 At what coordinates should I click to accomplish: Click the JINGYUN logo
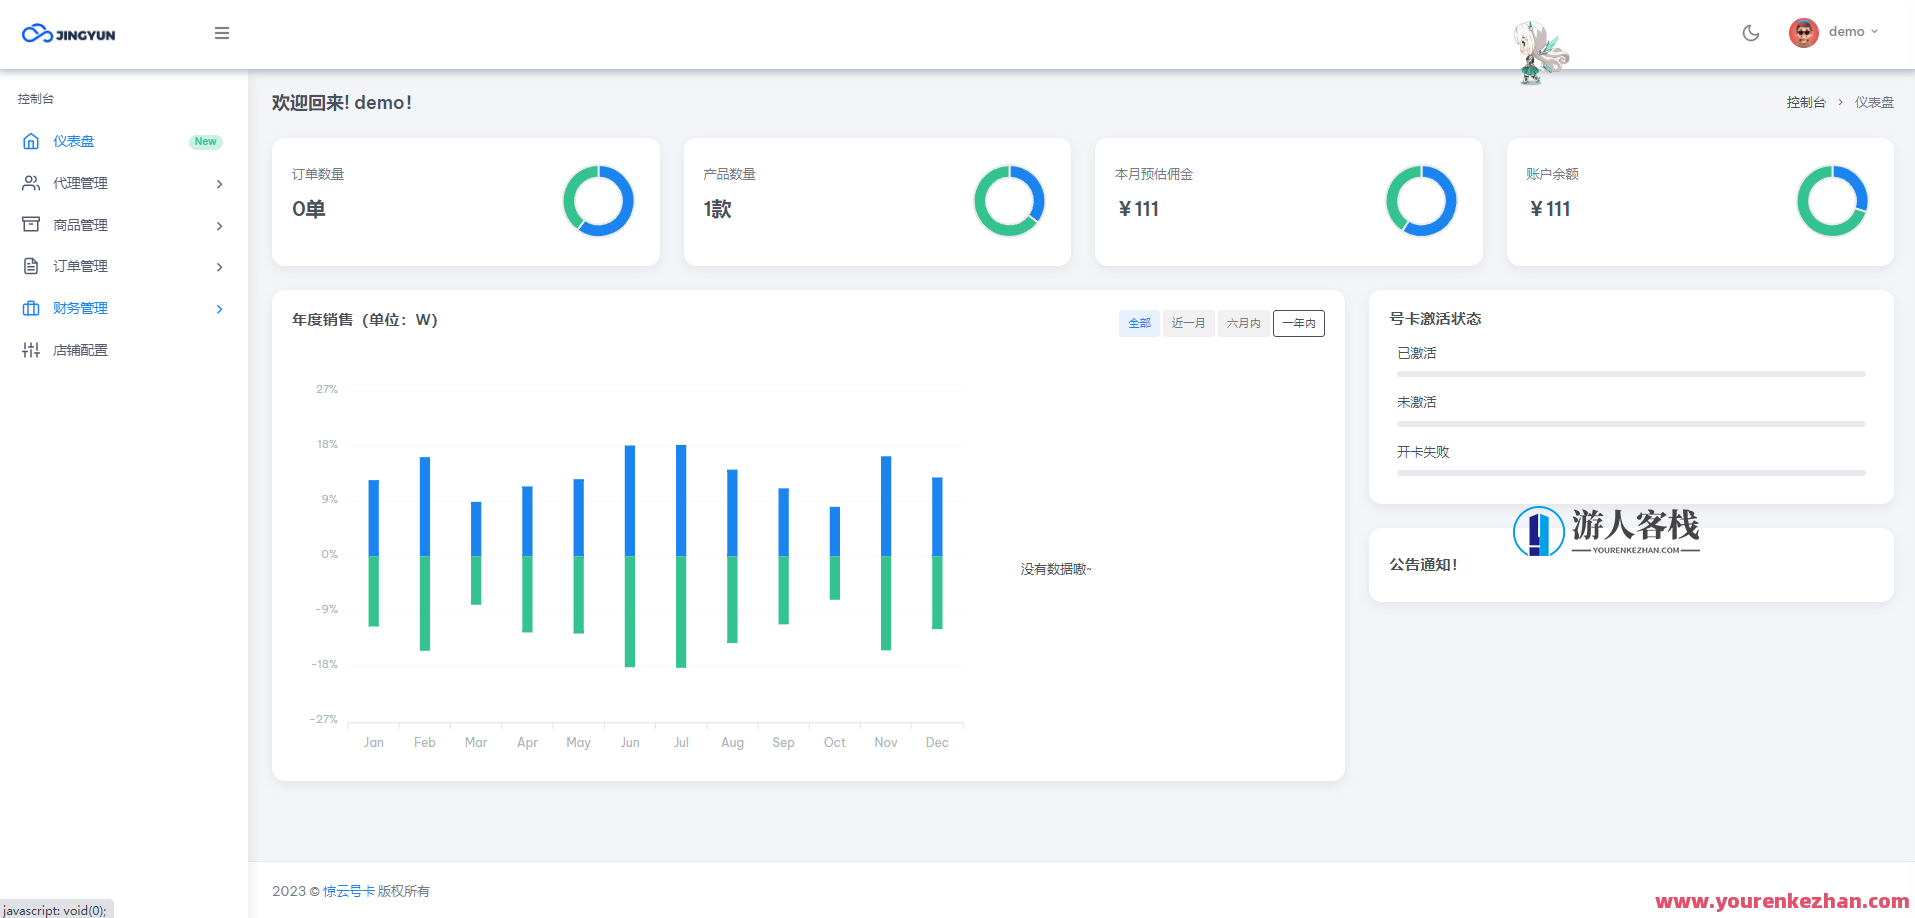[x=69, y=34]
